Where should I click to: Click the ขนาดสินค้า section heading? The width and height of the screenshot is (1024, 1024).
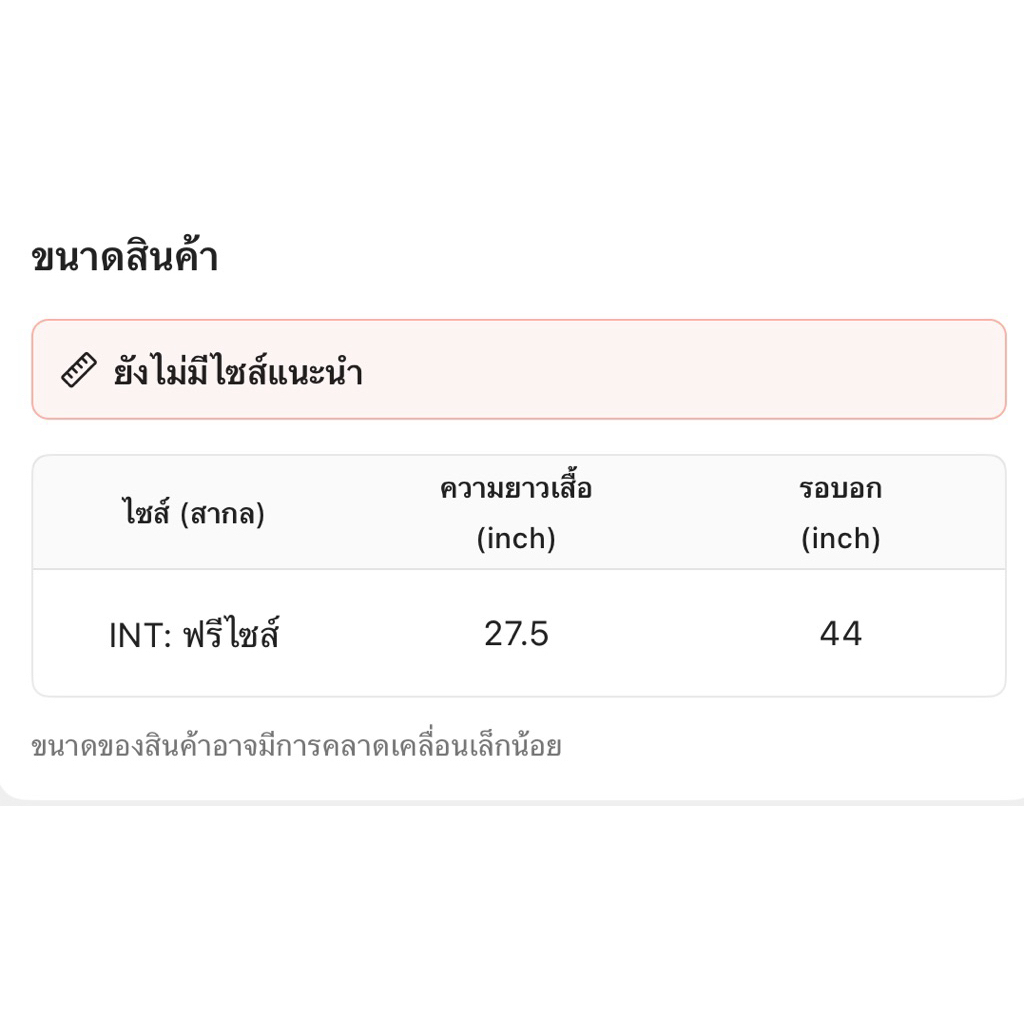[x=125, y=258]
